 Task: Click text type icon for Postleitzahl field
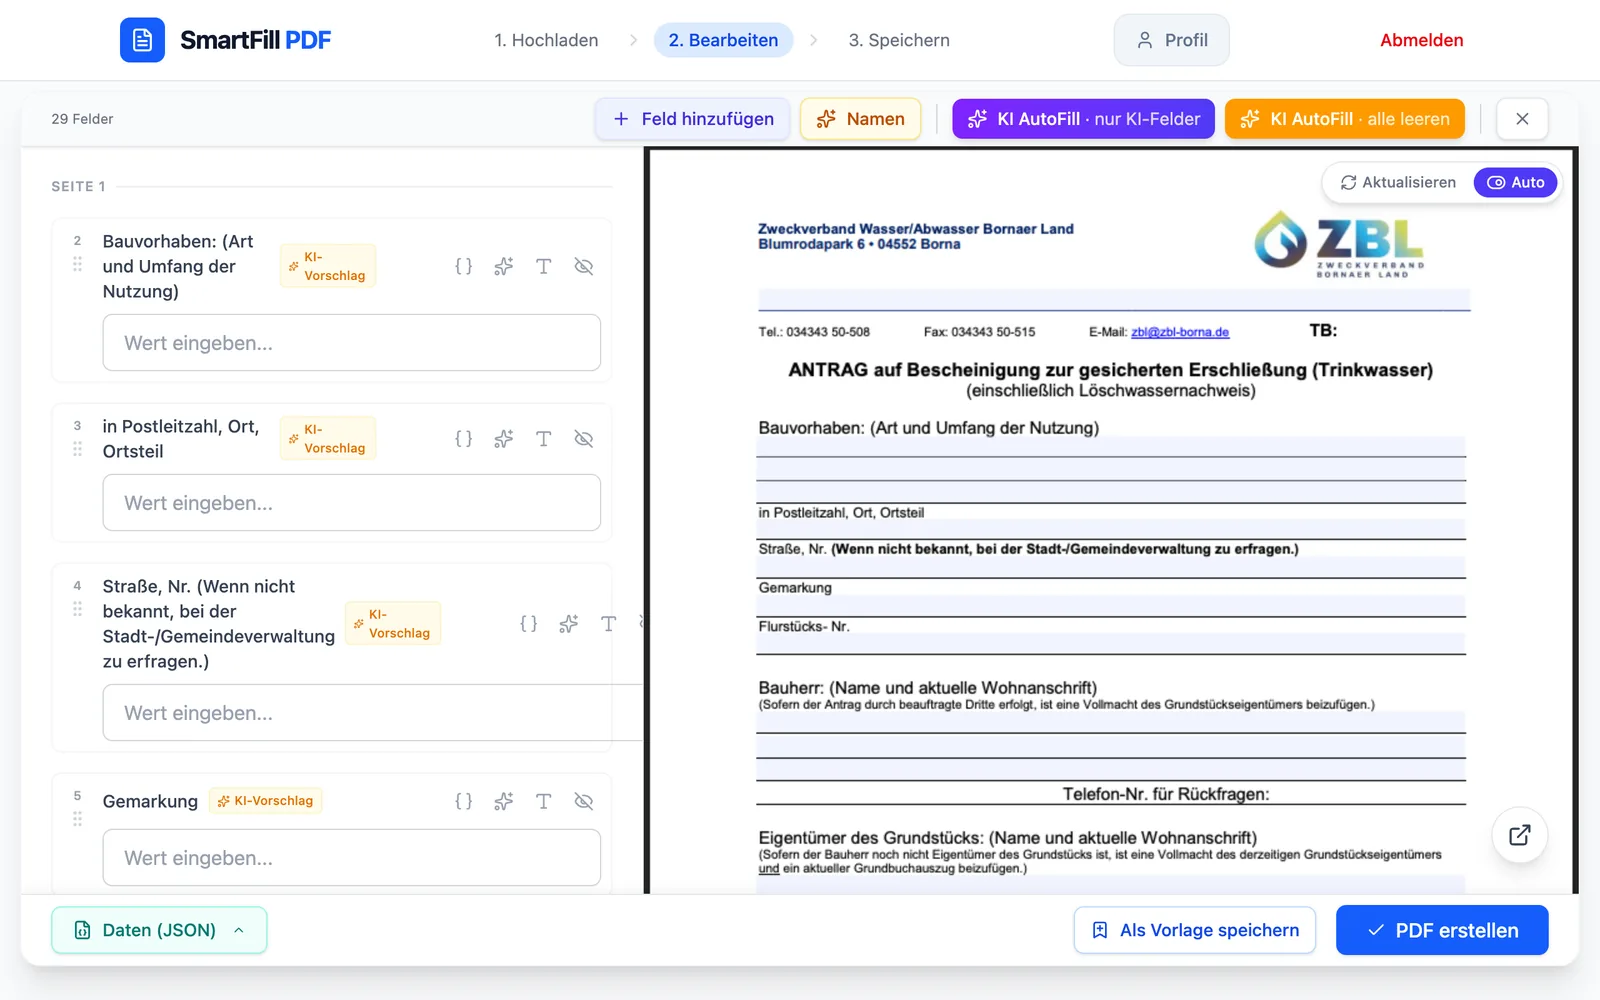[543, 439]
